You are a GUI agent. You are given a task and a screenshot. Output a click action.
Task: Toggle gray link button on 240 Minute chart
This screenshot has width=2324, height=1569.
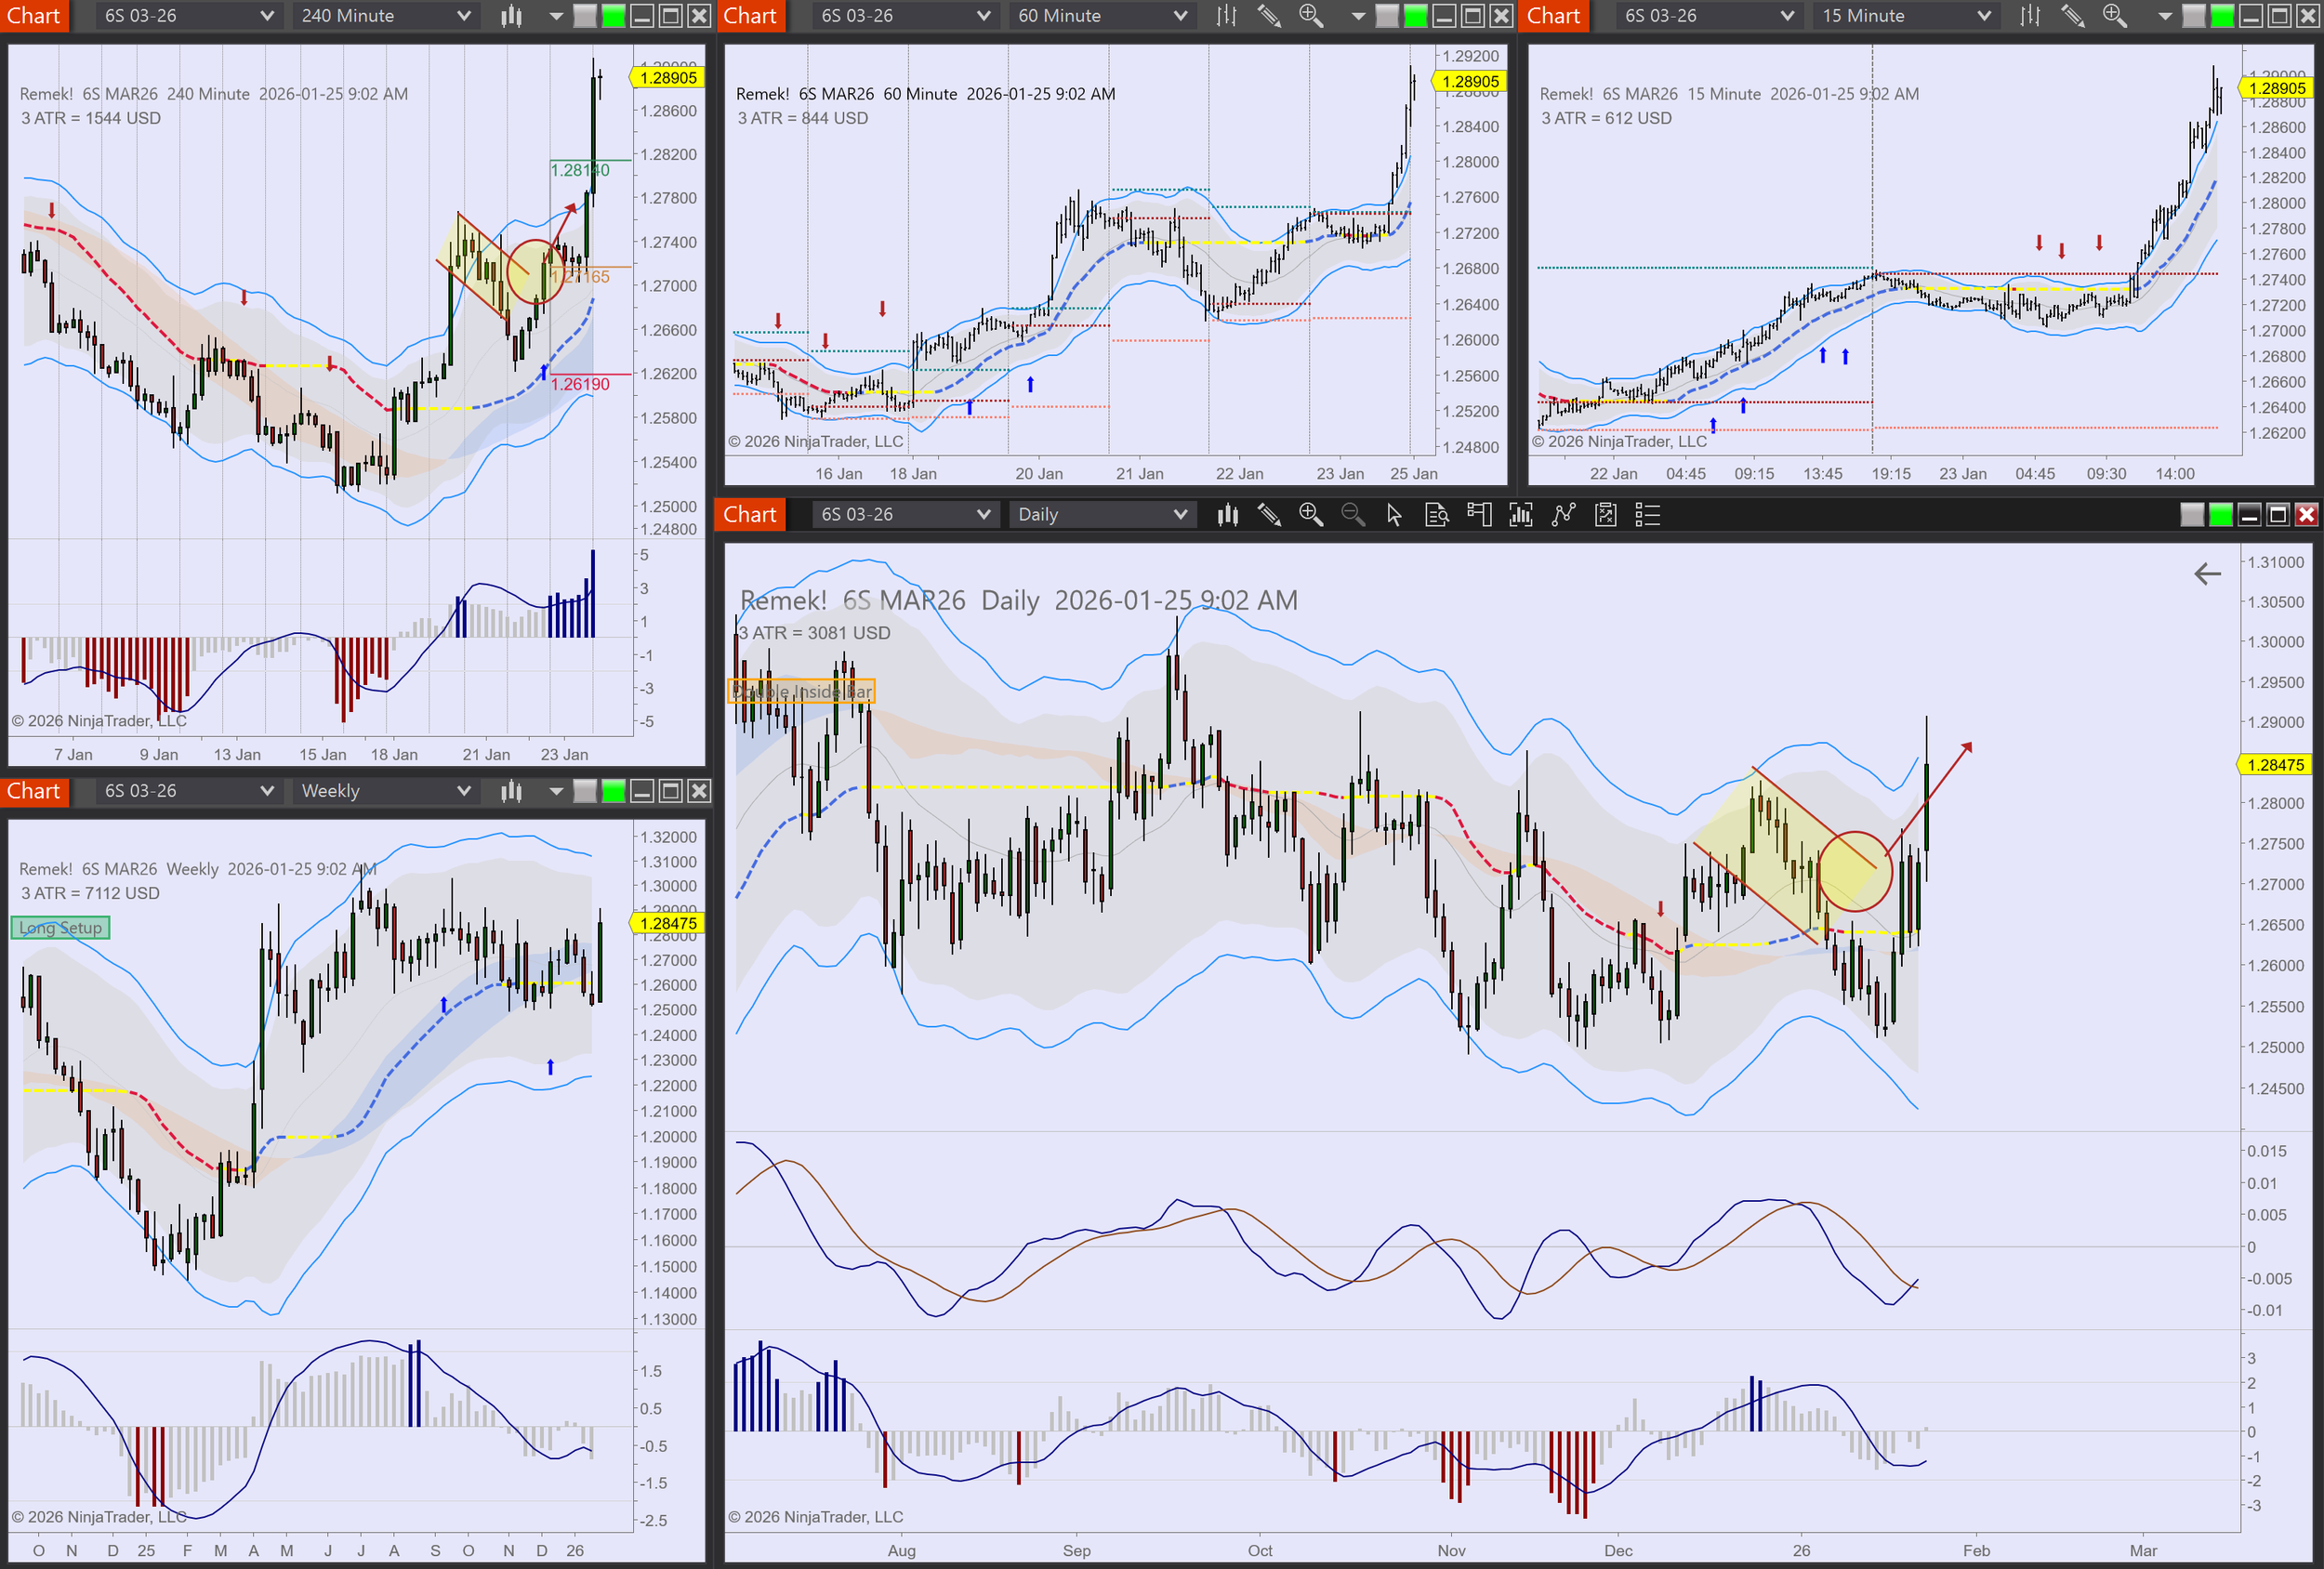(585, 16)
